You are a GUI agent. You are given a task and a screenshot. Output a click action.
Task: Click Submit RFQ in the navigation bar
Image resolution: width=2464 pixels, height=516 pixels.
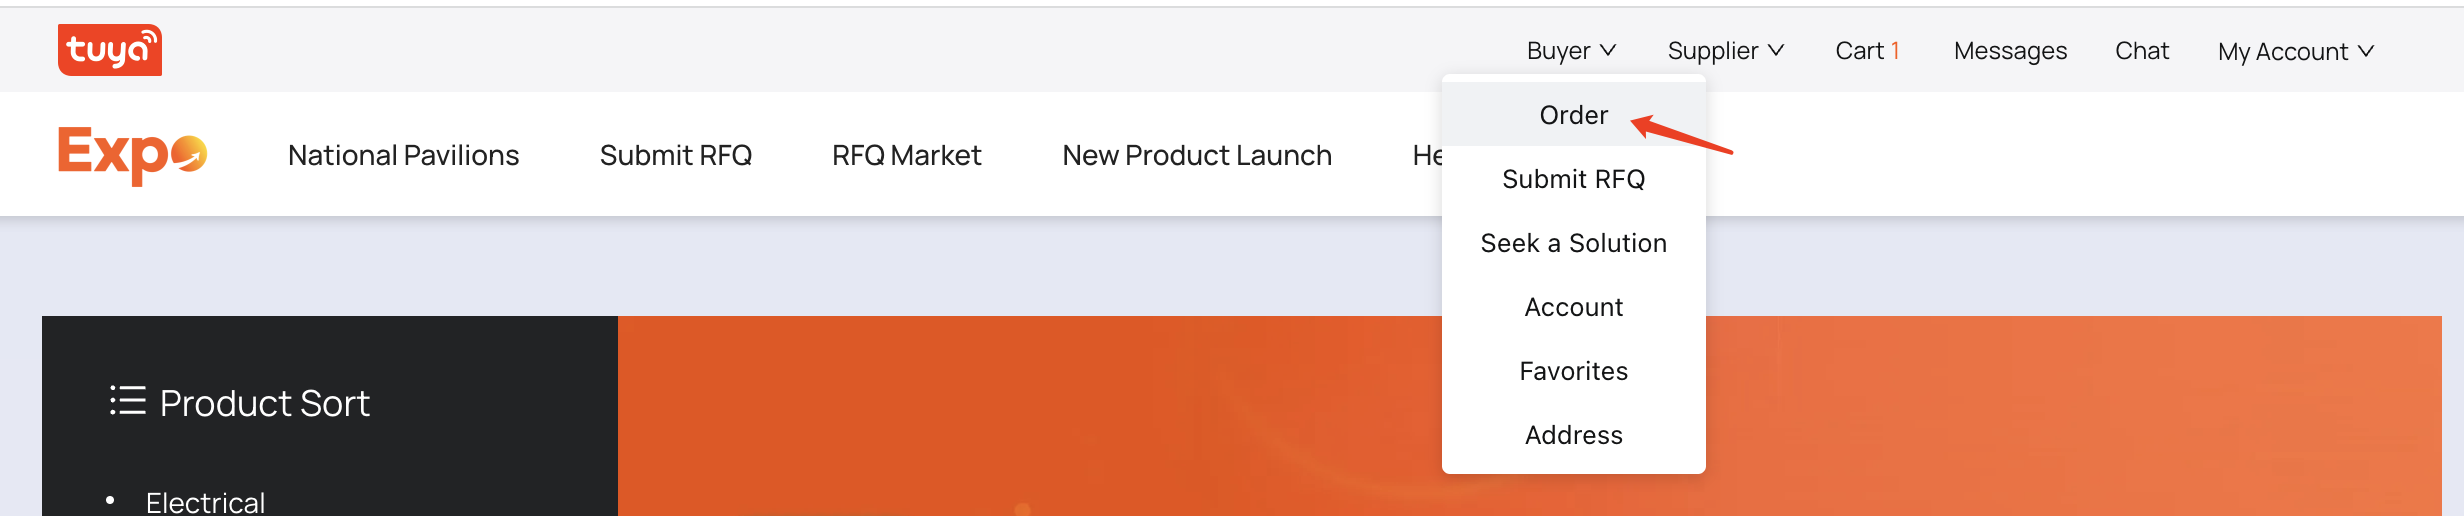pos(676,155)
